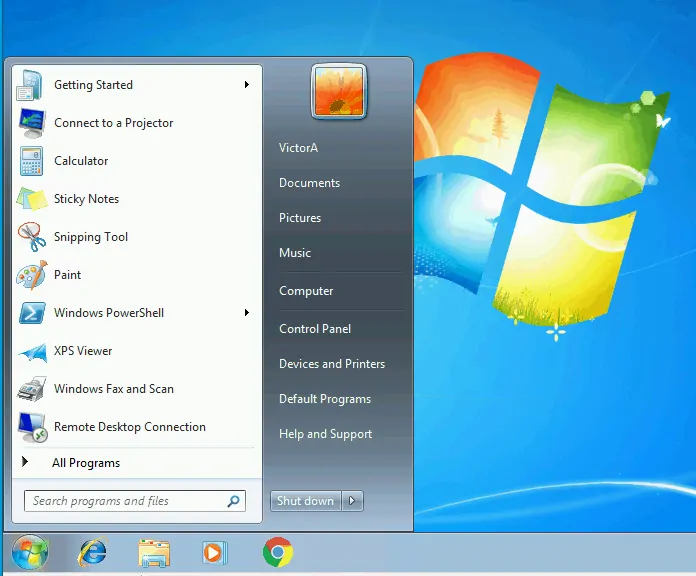This screenshot has height=576, width=696.
Task: Open Paint using the palette icon
Action: click(32, 275)
